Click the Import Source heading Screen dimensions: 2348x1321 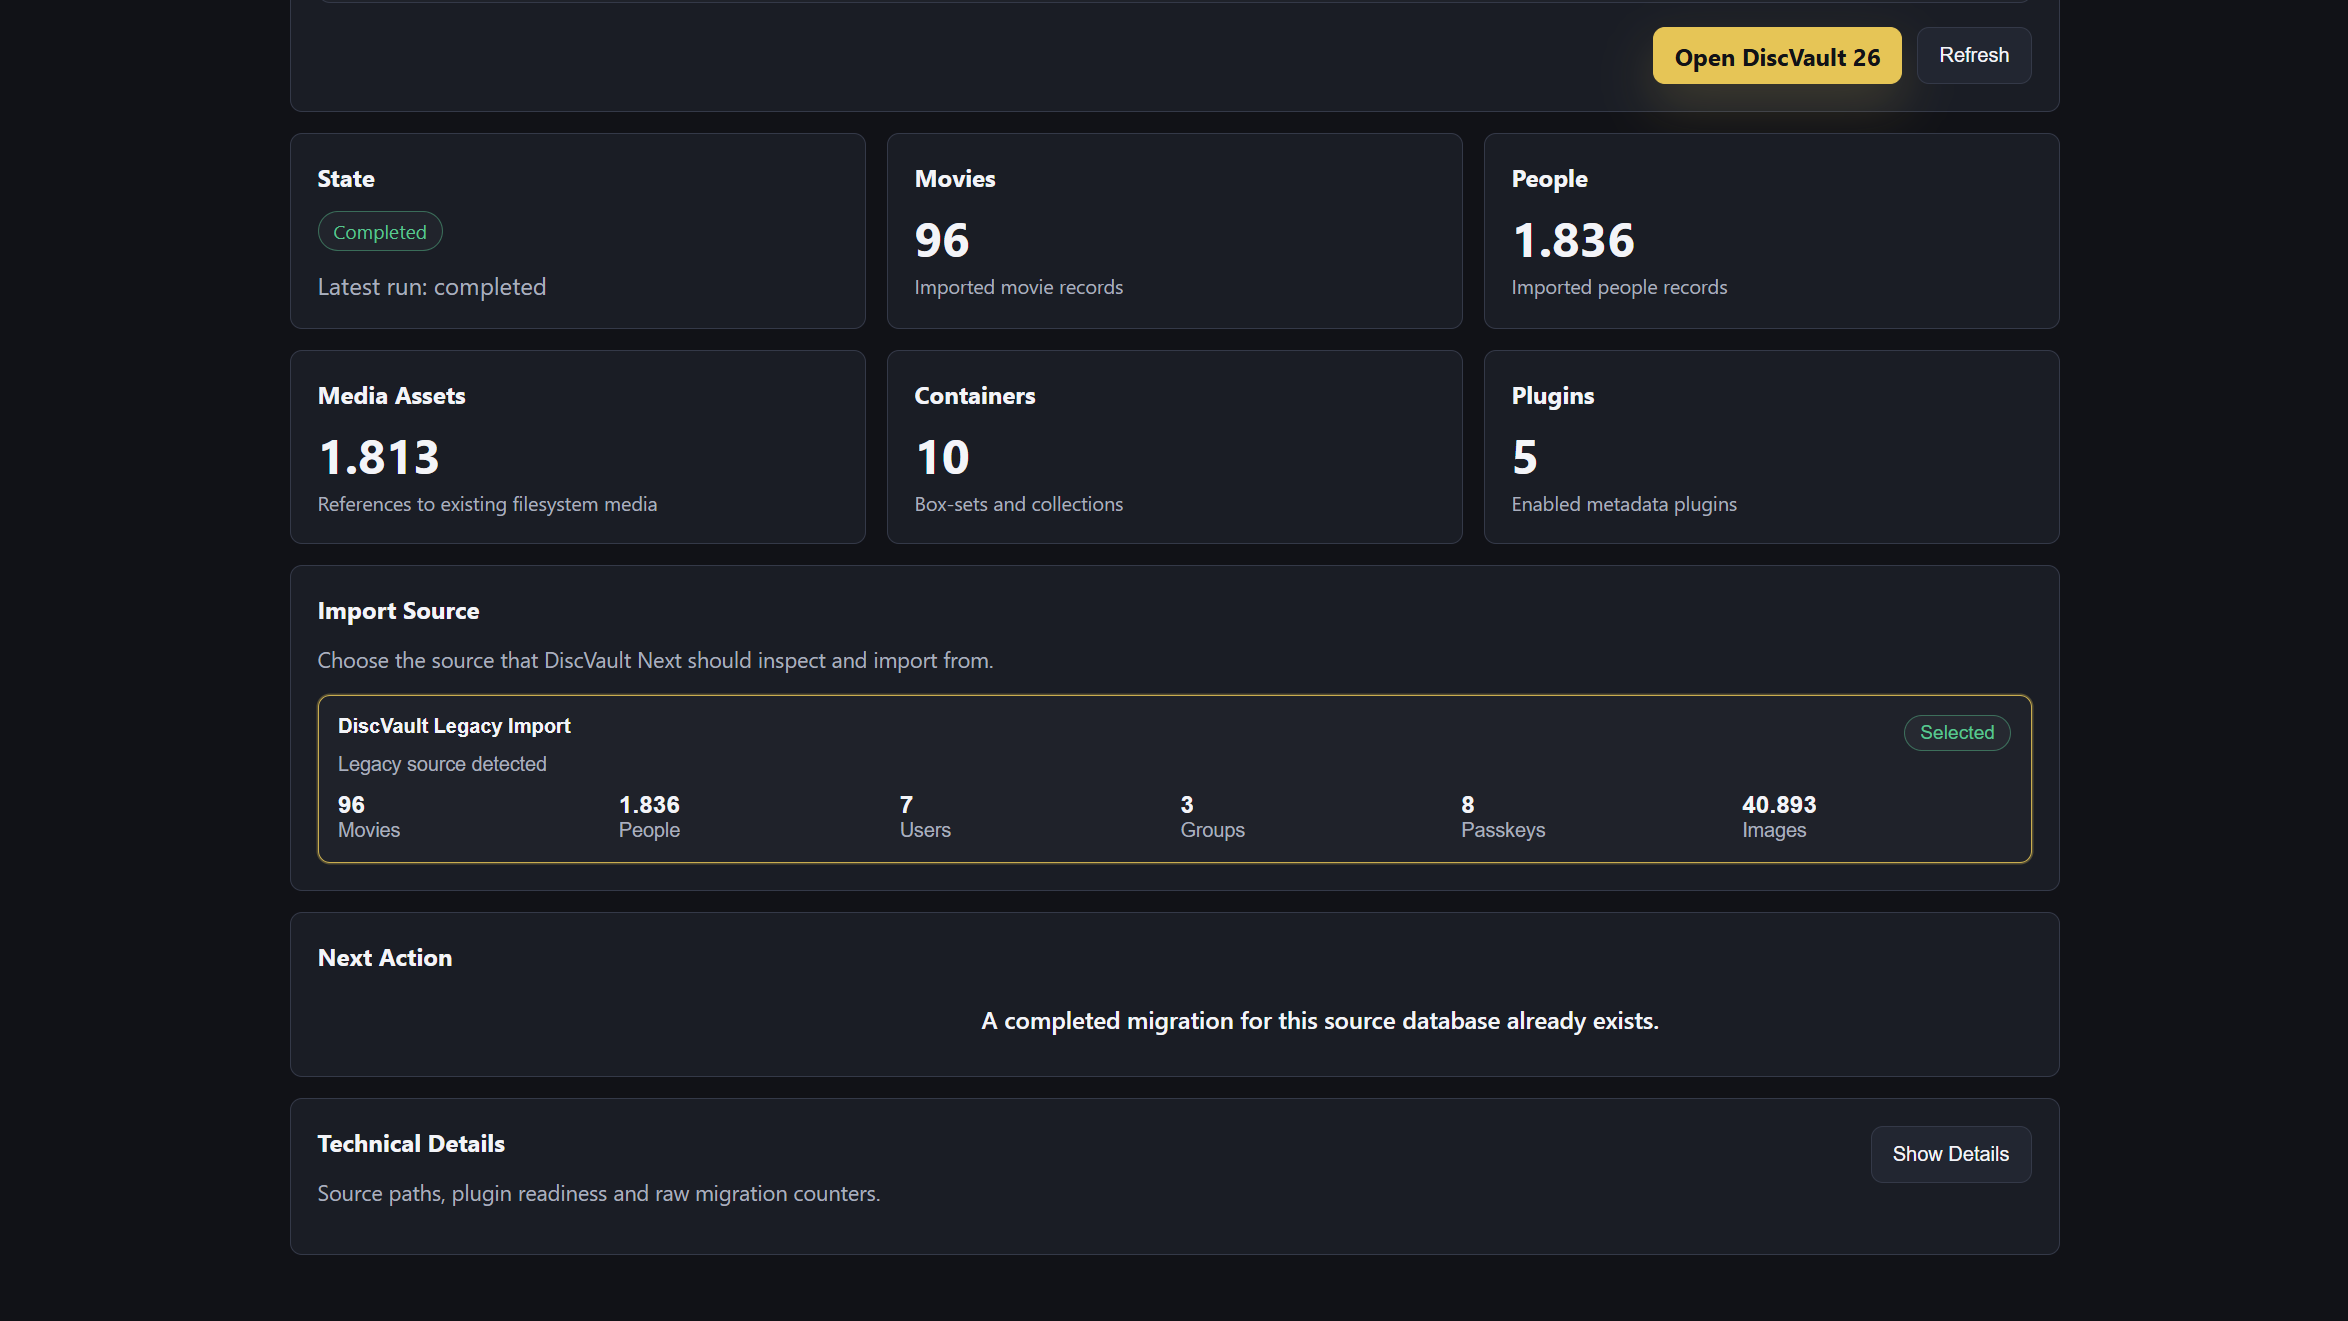coord(398,611)
